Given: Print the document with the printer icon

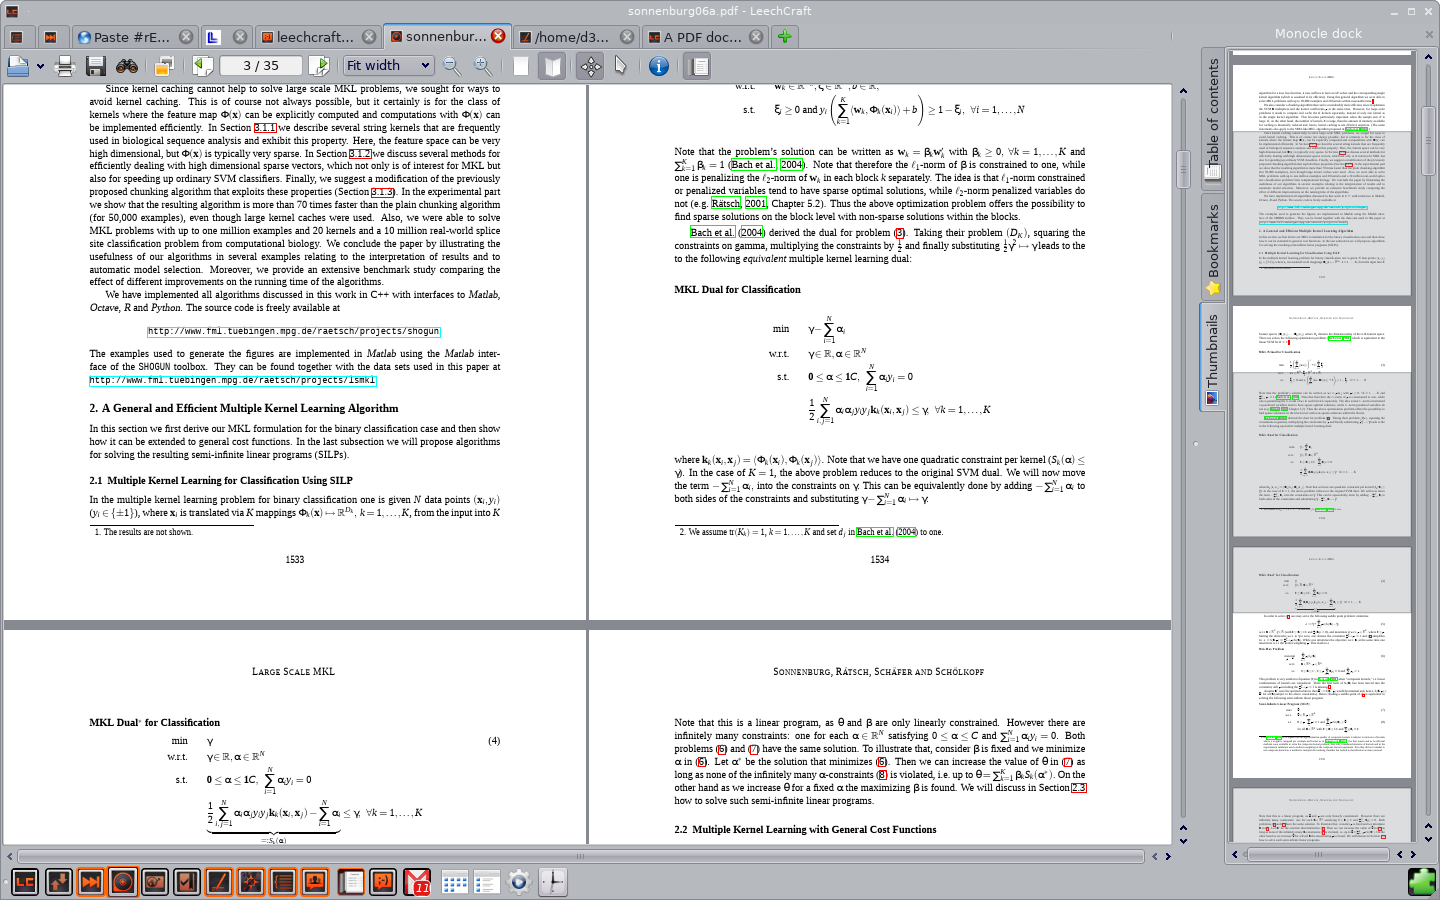Looking at the screenshot, I should 65,66.
